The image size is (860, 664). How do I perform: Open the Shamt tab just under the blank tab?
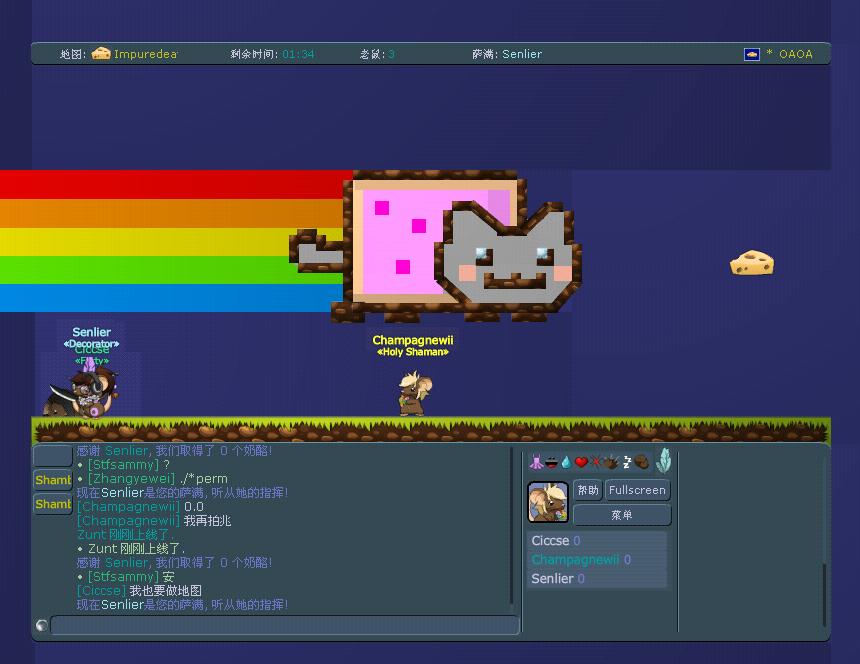pyautogui.click(x=53, y=480)
